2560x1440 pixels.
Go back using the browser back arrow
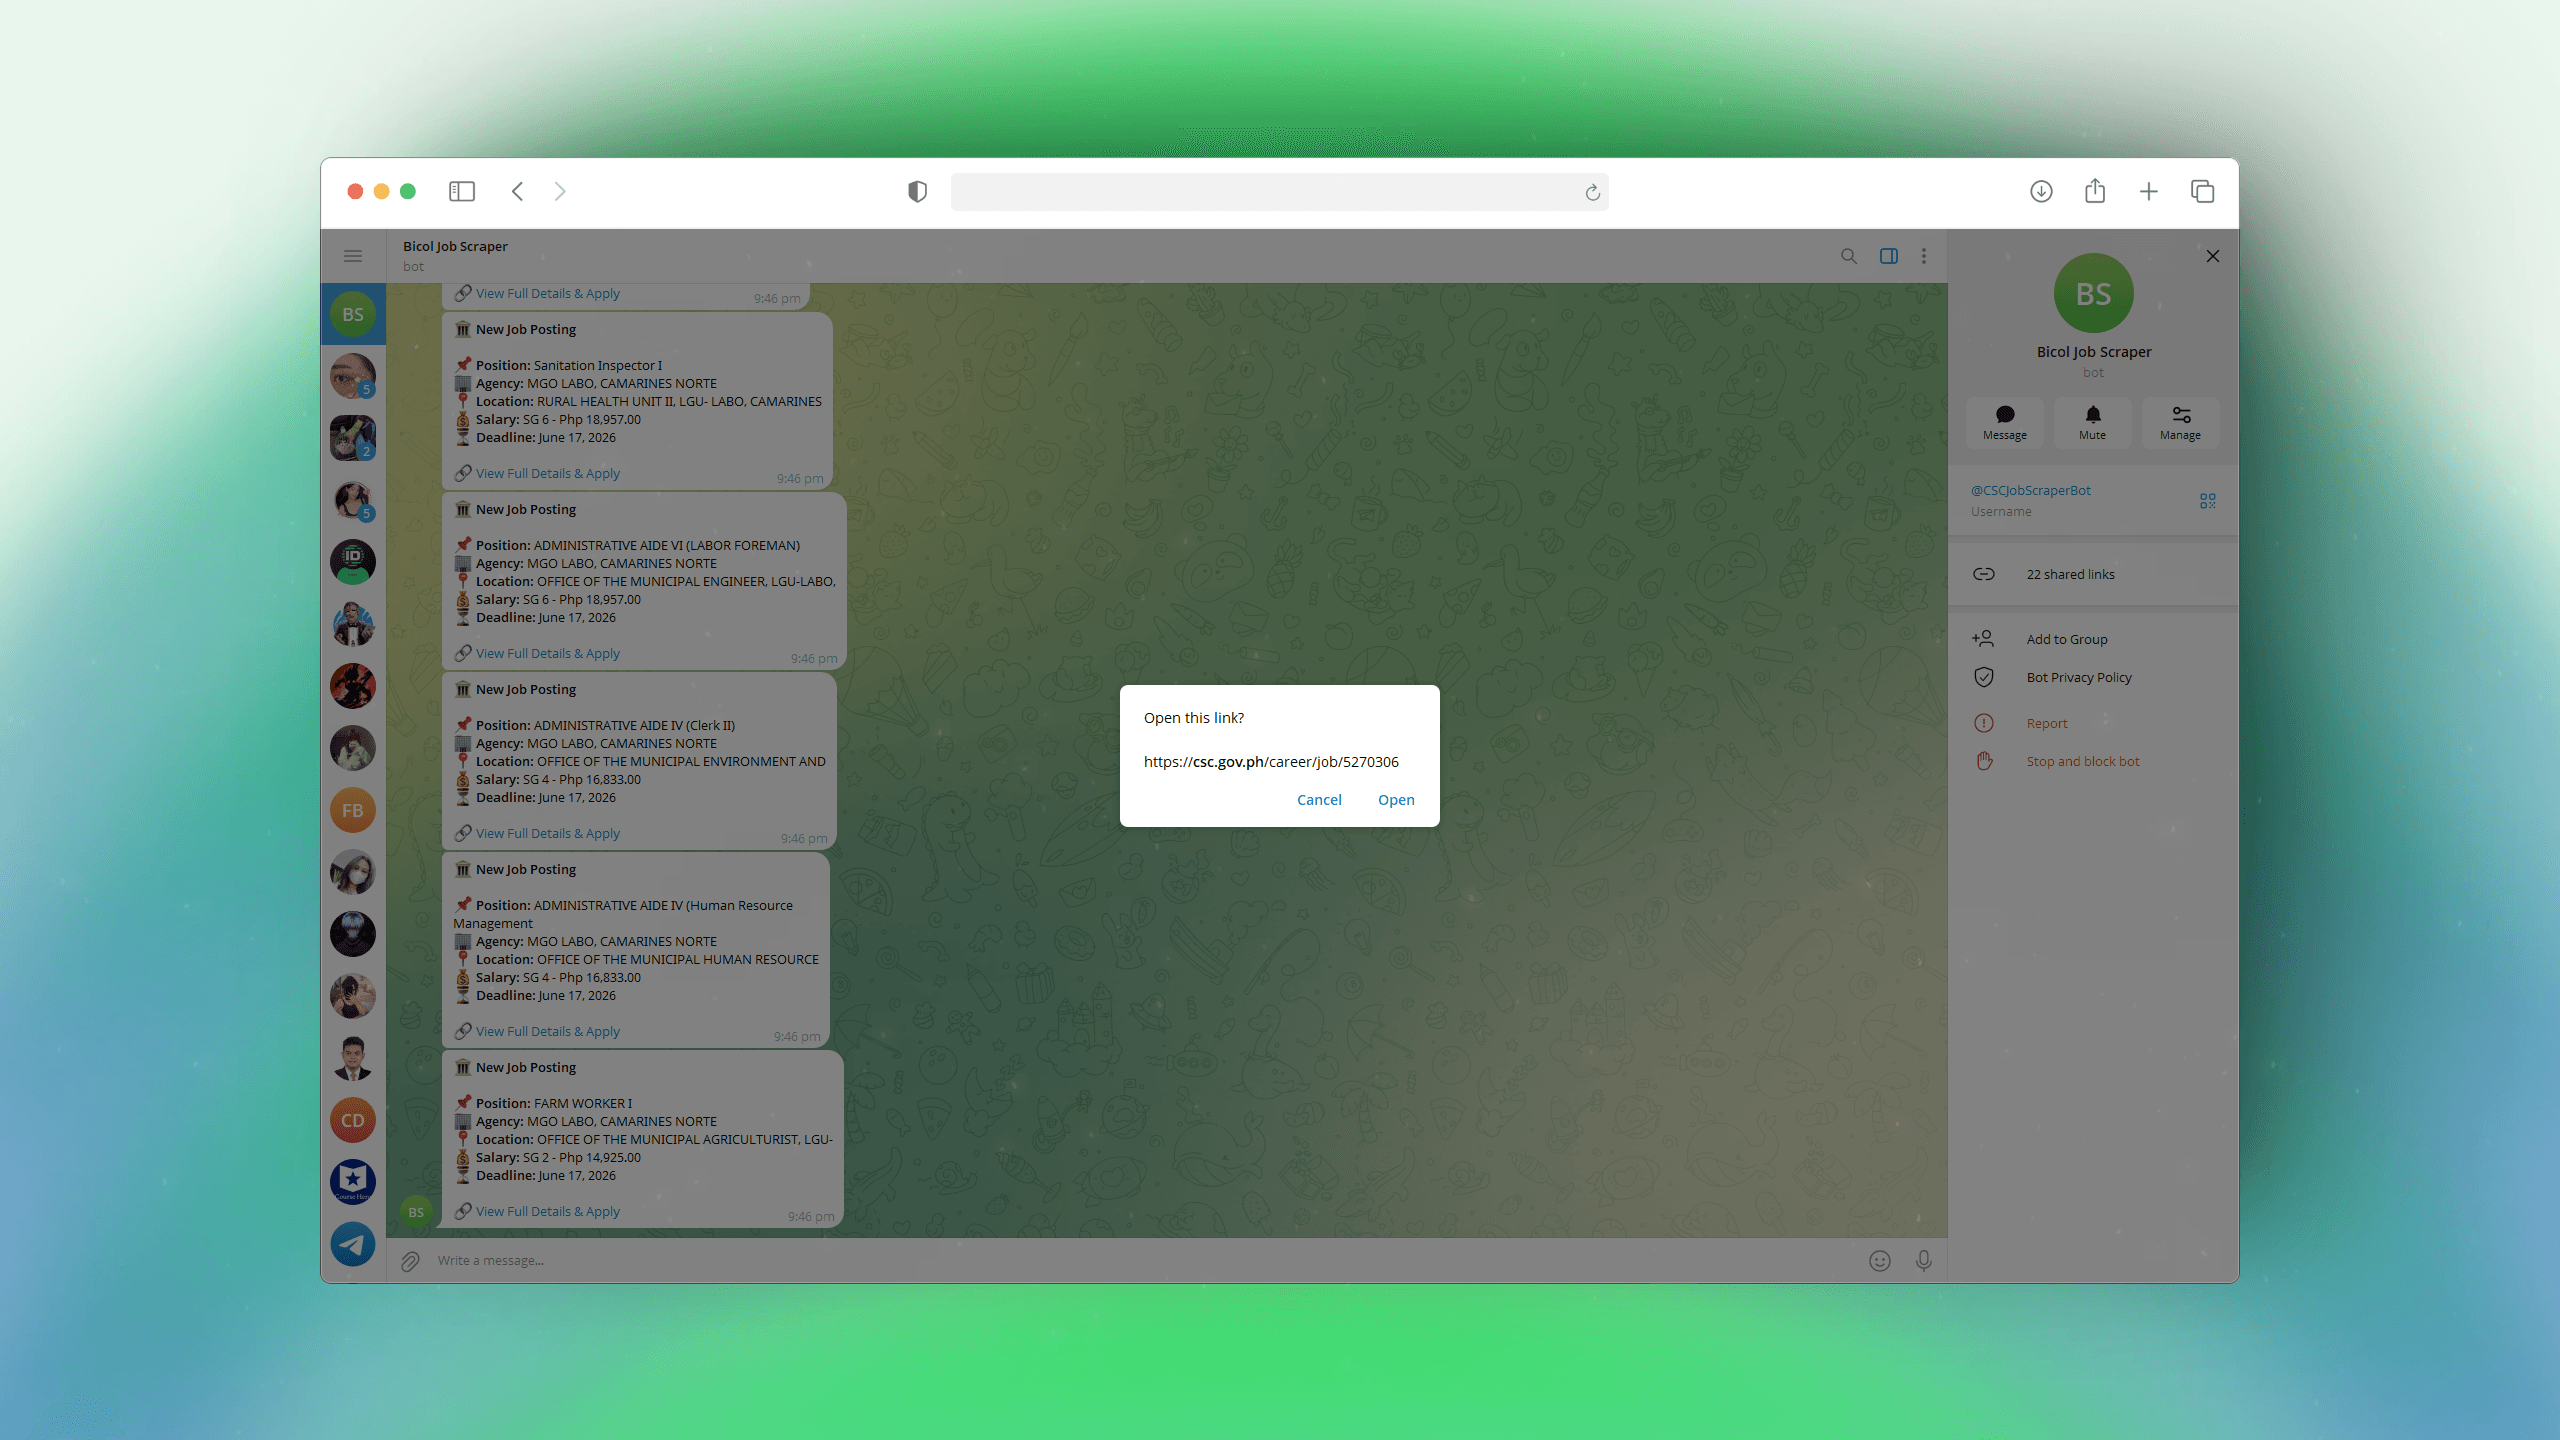517,191
